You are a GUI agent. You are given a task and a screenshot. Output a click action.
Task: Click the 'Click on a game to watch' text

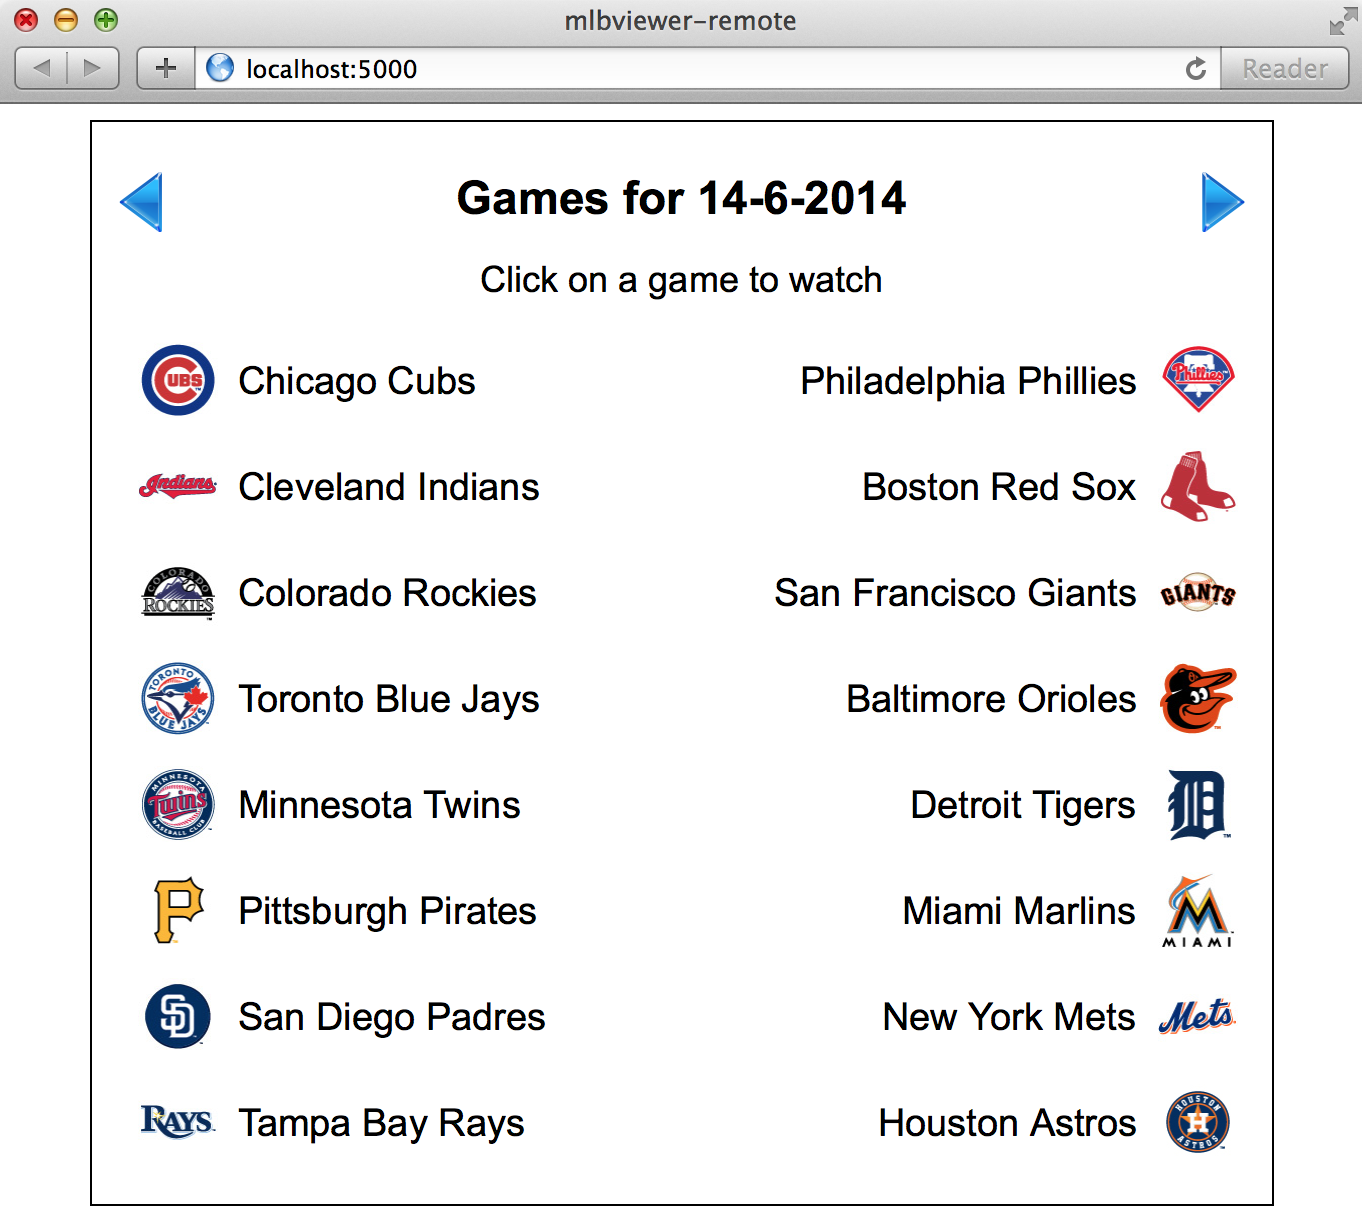tap(681, 280)
